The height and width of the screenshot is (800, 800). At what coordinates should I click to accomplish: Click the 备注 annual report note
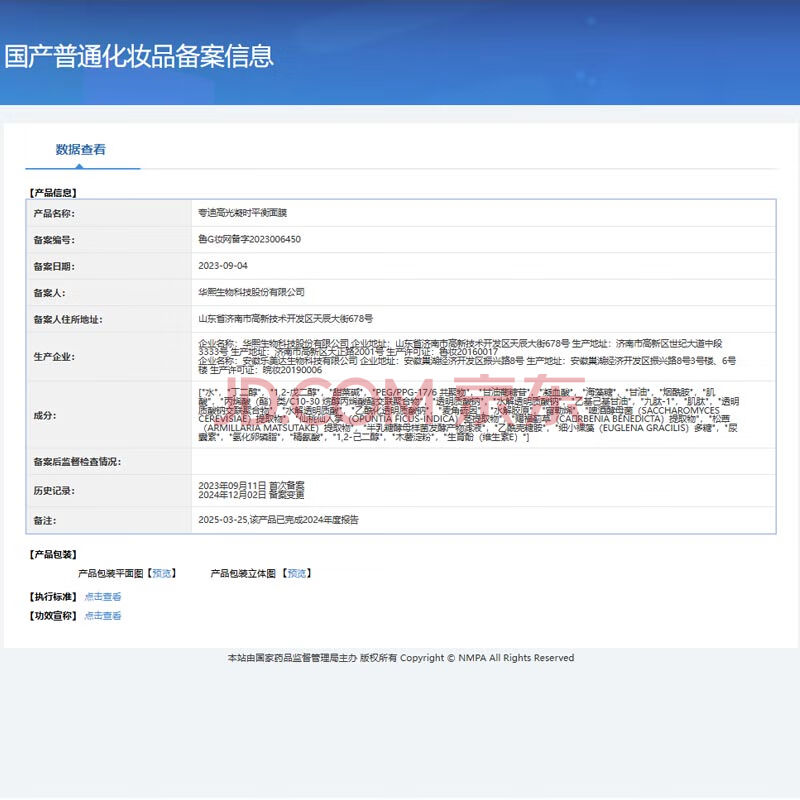click(279, 520)
